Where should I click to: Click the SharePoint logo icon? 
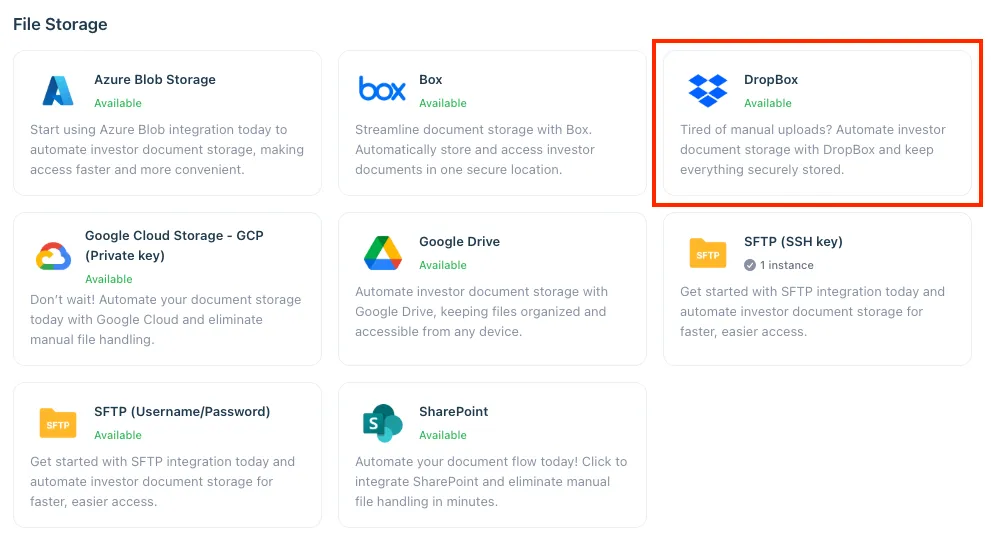382,423
